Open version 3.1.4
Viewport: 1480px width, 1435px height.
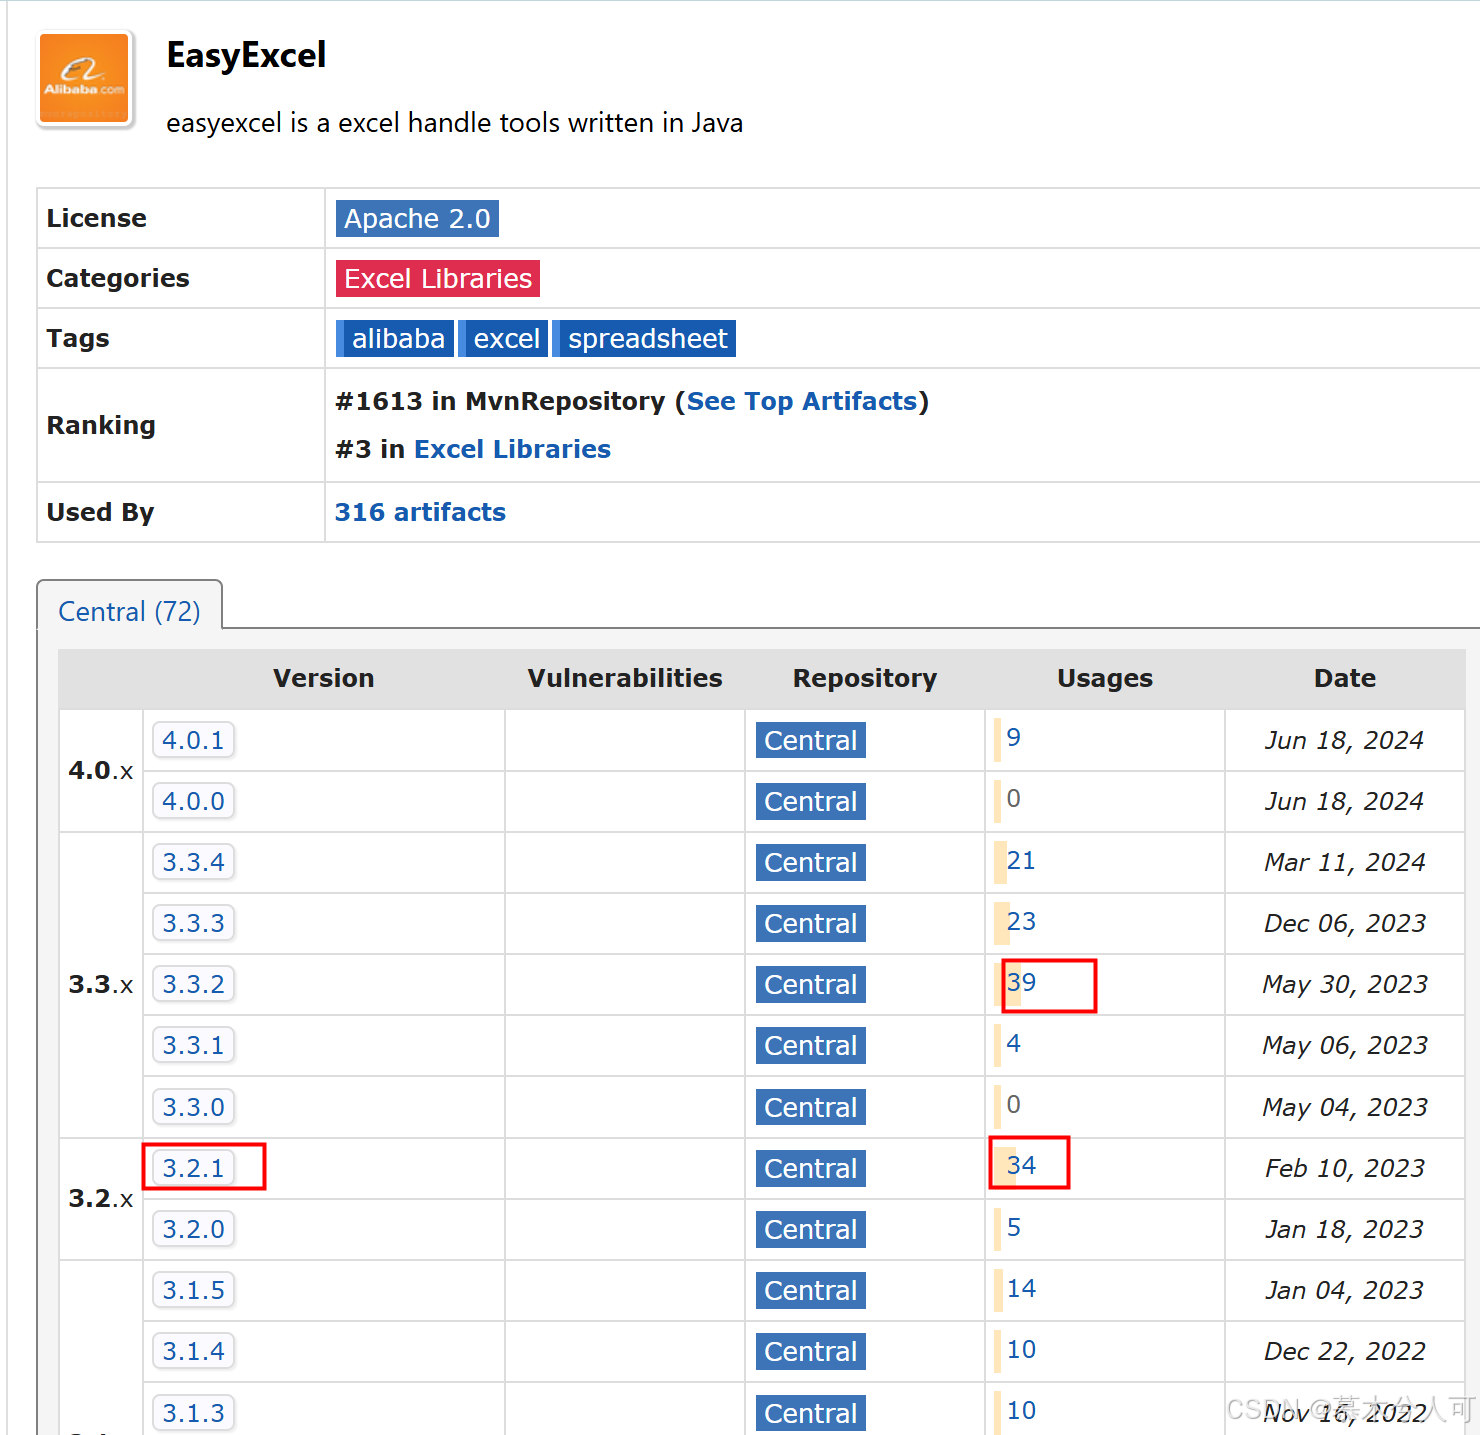(193, 1351)
